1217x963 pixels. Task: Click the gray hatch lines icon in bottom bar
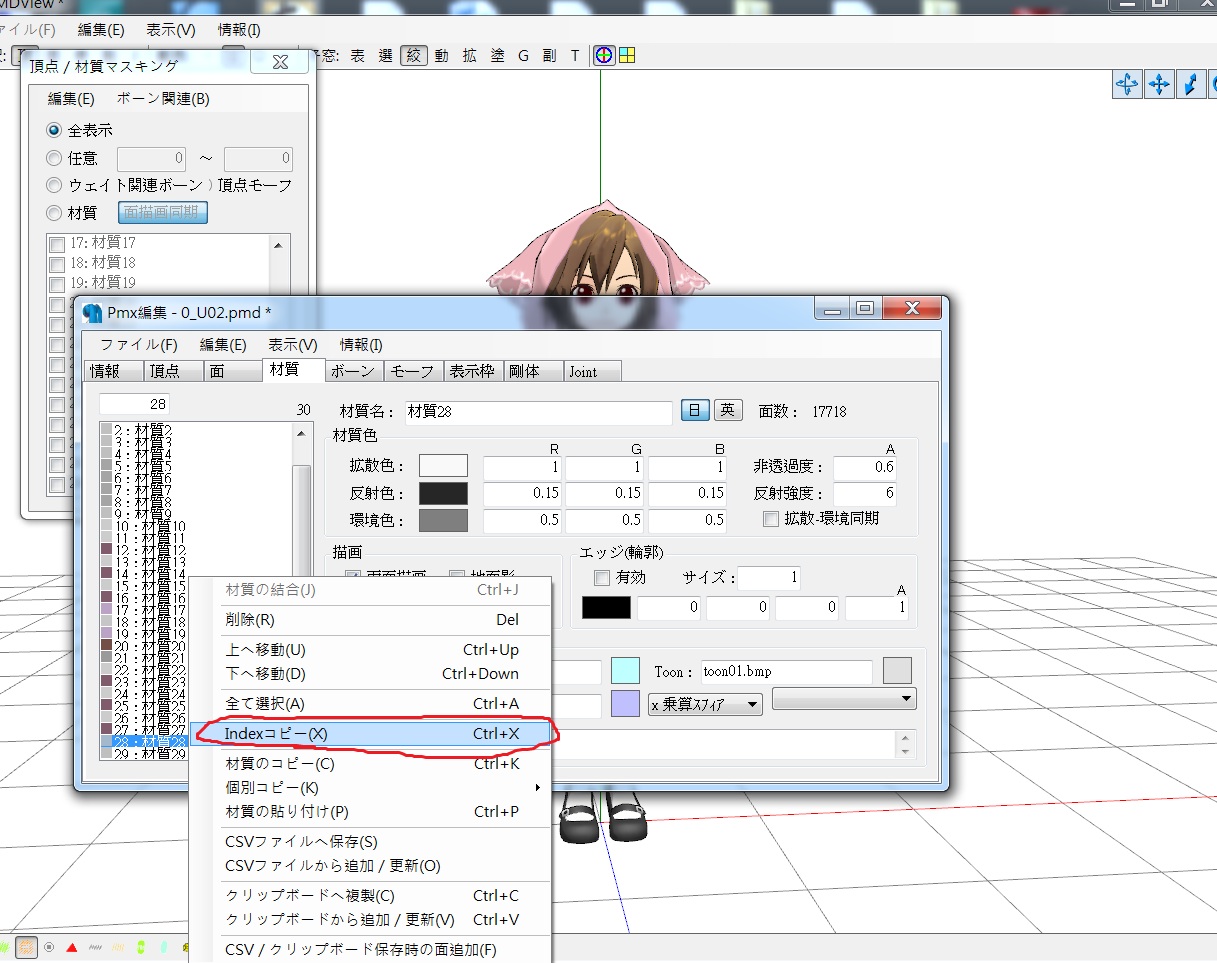(96, 946)
